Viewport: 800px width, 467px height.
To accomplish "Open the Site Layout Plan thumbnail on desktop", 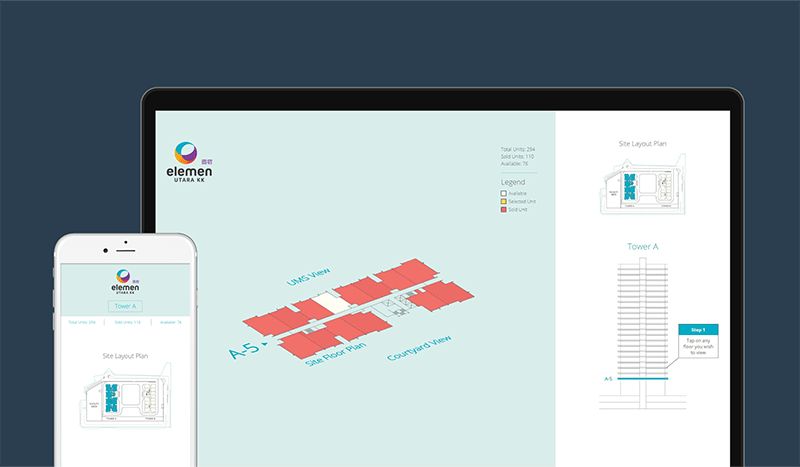I will click(x=643, y=183).
